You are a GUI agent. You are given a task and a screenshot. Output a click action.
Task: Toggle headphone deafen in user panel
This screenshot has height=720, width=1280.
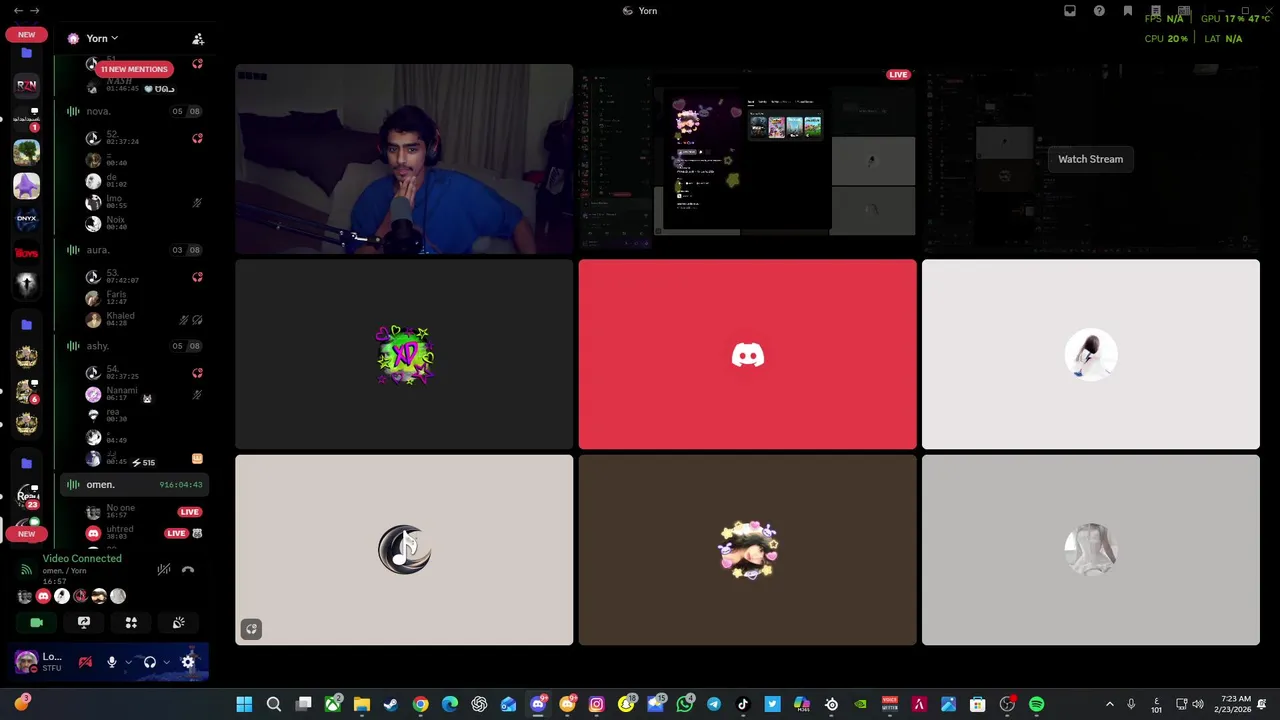click(149, 662)
